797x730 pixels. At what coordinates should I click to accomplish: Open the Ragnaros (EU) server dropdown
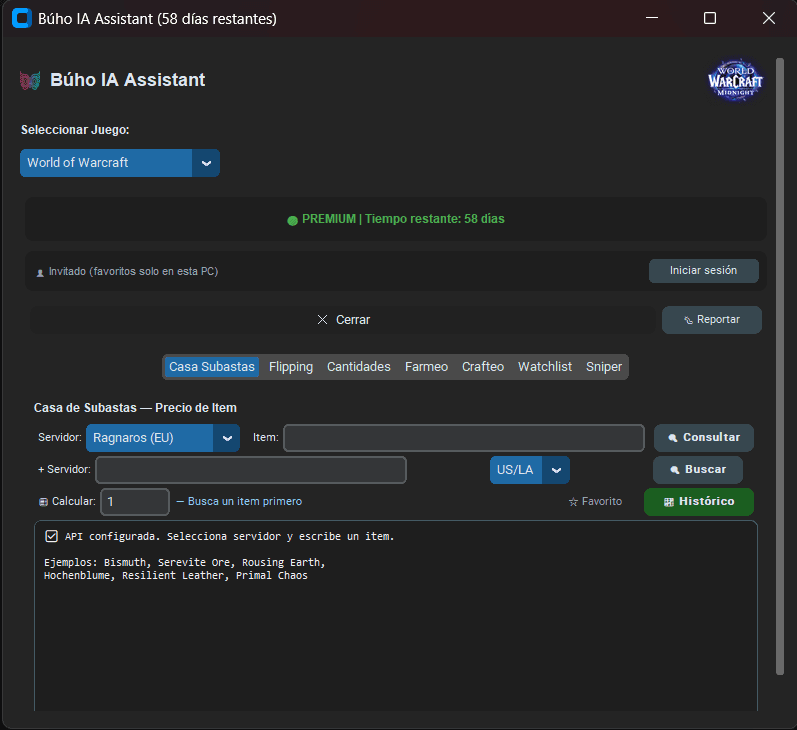(163, 438)
